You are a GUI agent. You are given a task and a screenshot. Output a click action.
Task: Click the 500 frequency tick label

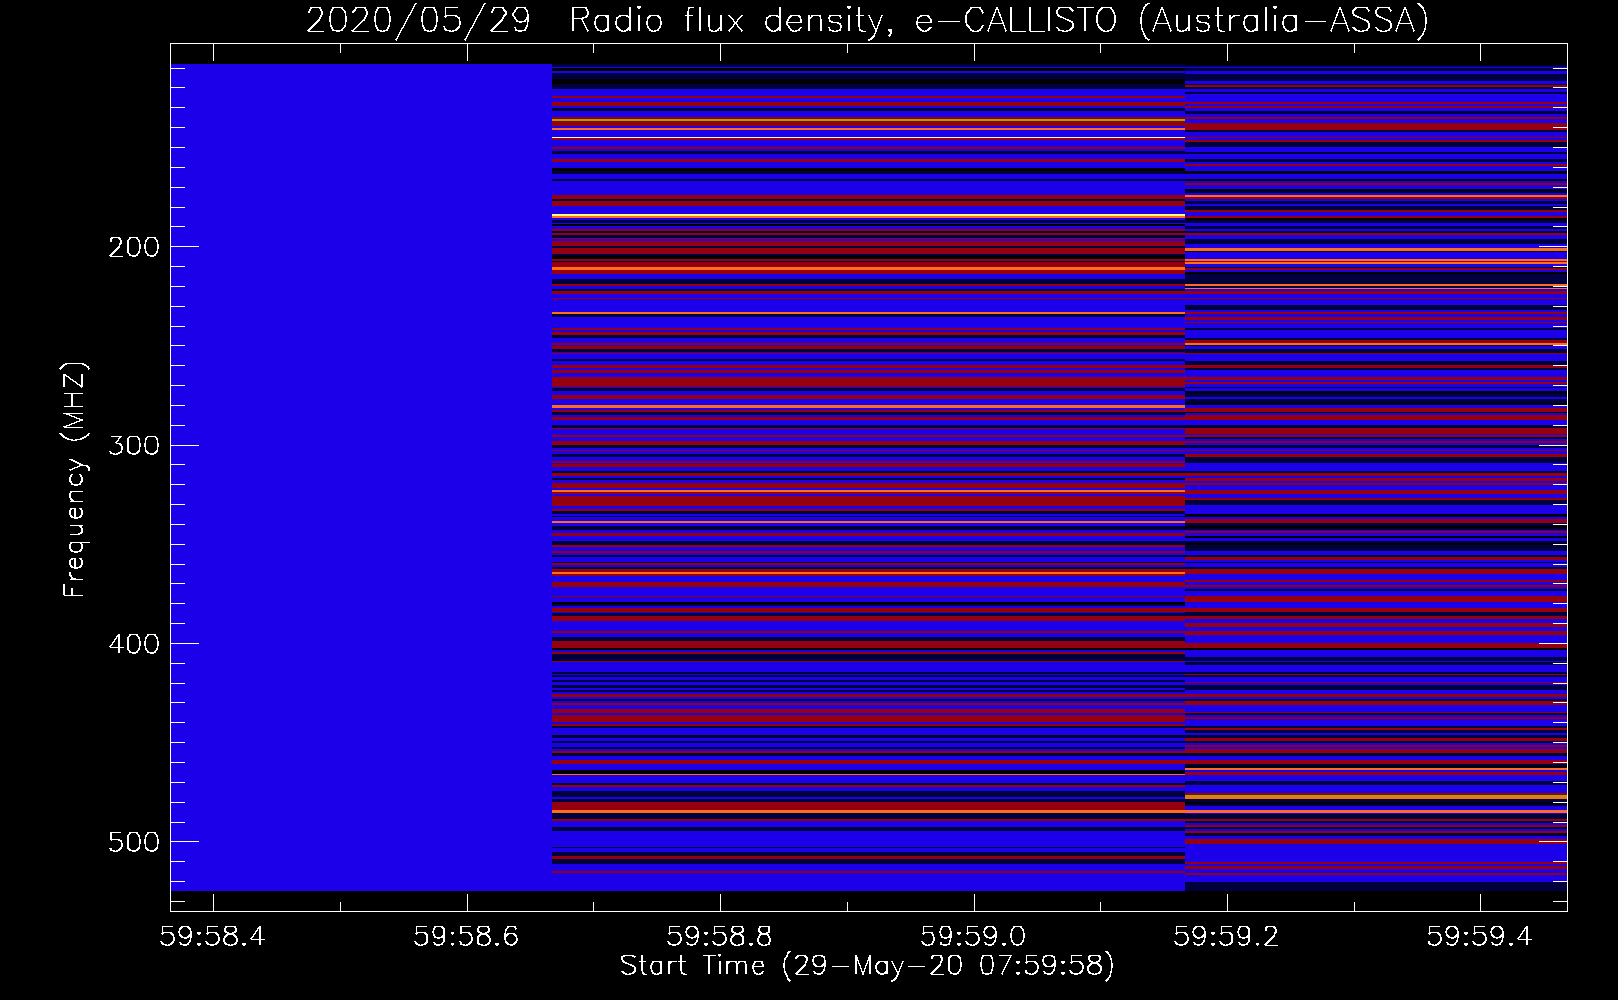(x=134, y=842)
